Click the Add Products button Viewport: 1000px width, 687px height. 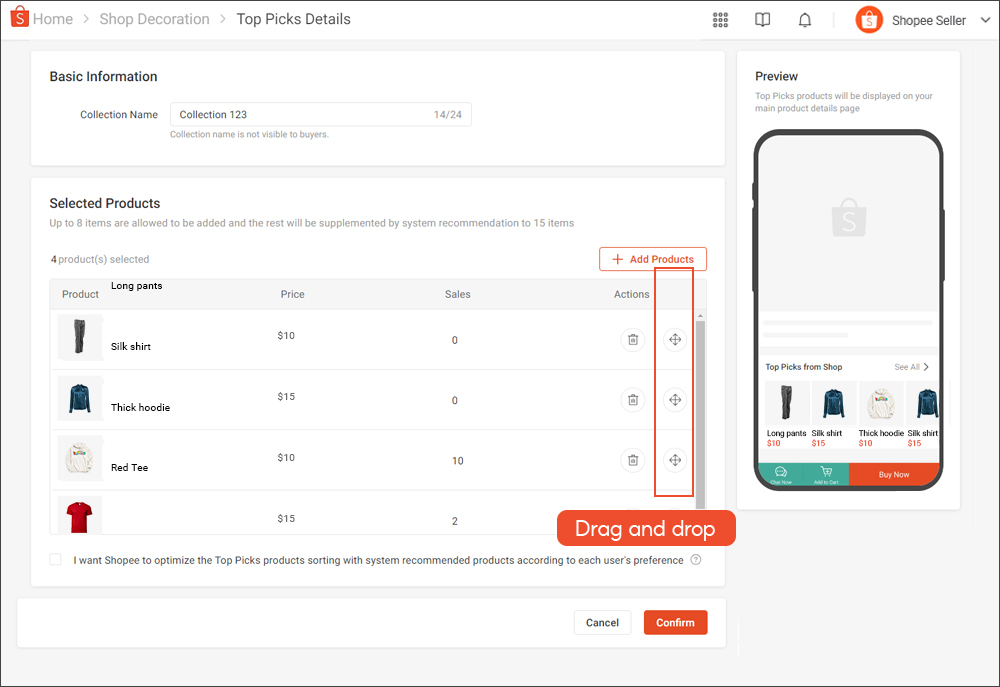pyautogui.click(x=652, y=258)
